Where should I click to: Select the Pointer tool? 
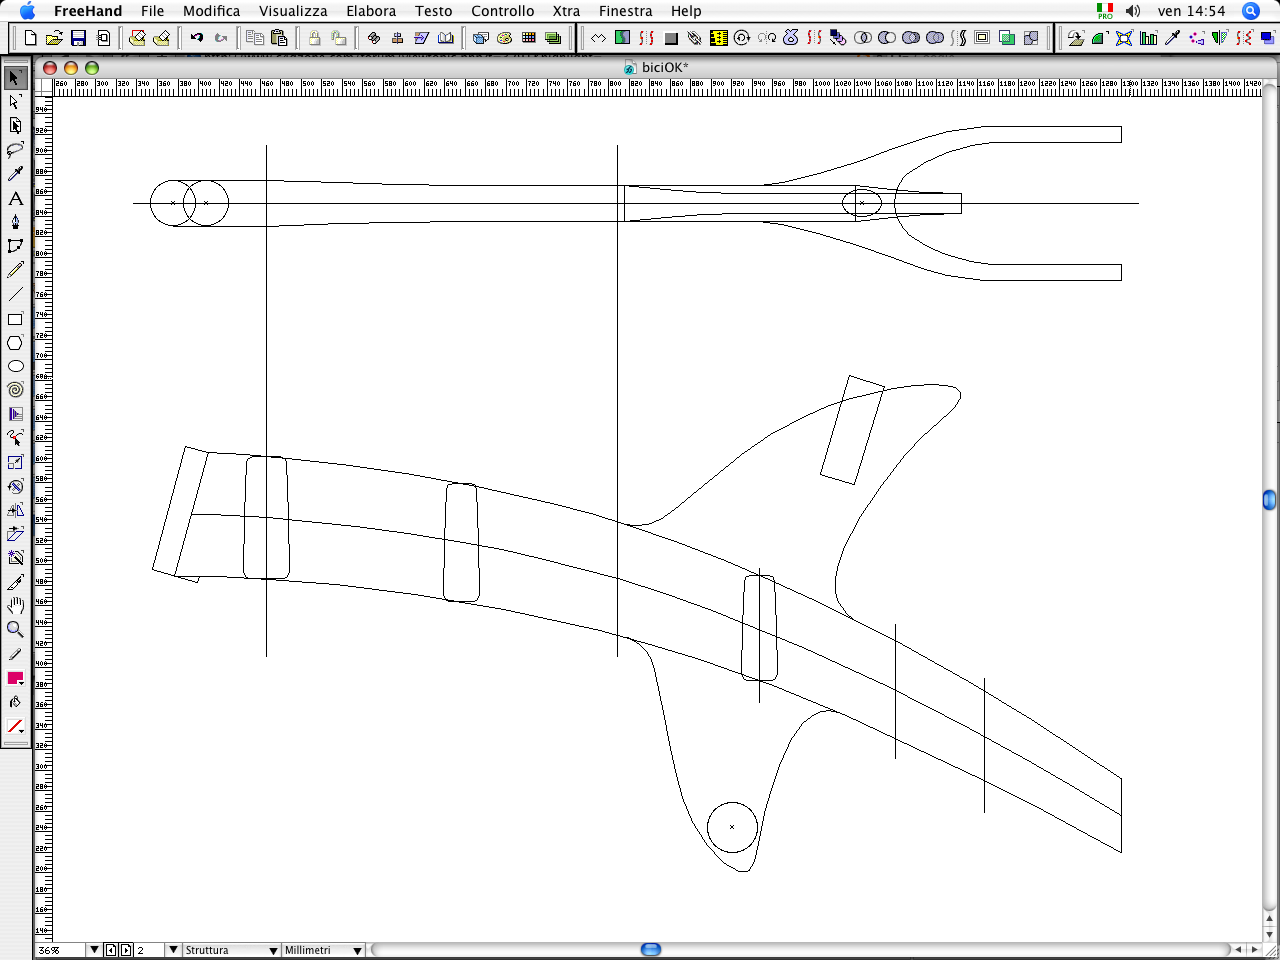tap(15, 77)
